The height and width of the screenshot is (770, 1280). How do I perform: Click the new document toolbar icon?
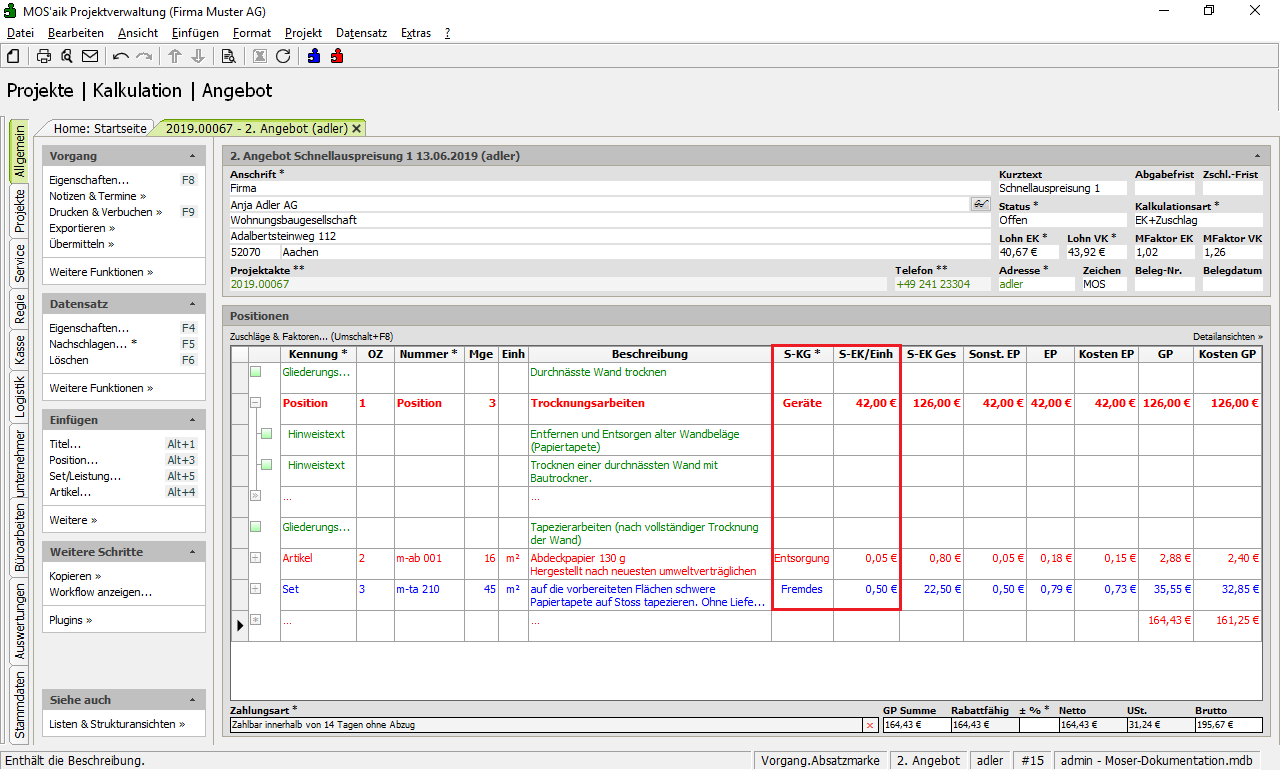point(13,56)
